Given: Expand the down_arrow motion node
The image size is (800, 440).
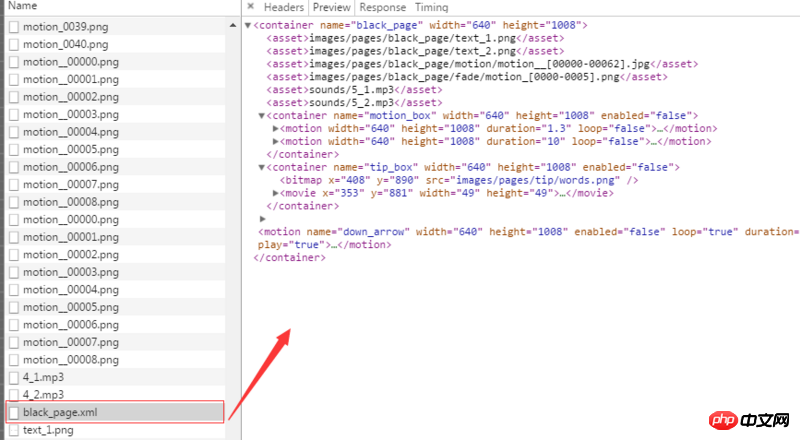Looking at the screenshot, I should [x=262, y=219].
